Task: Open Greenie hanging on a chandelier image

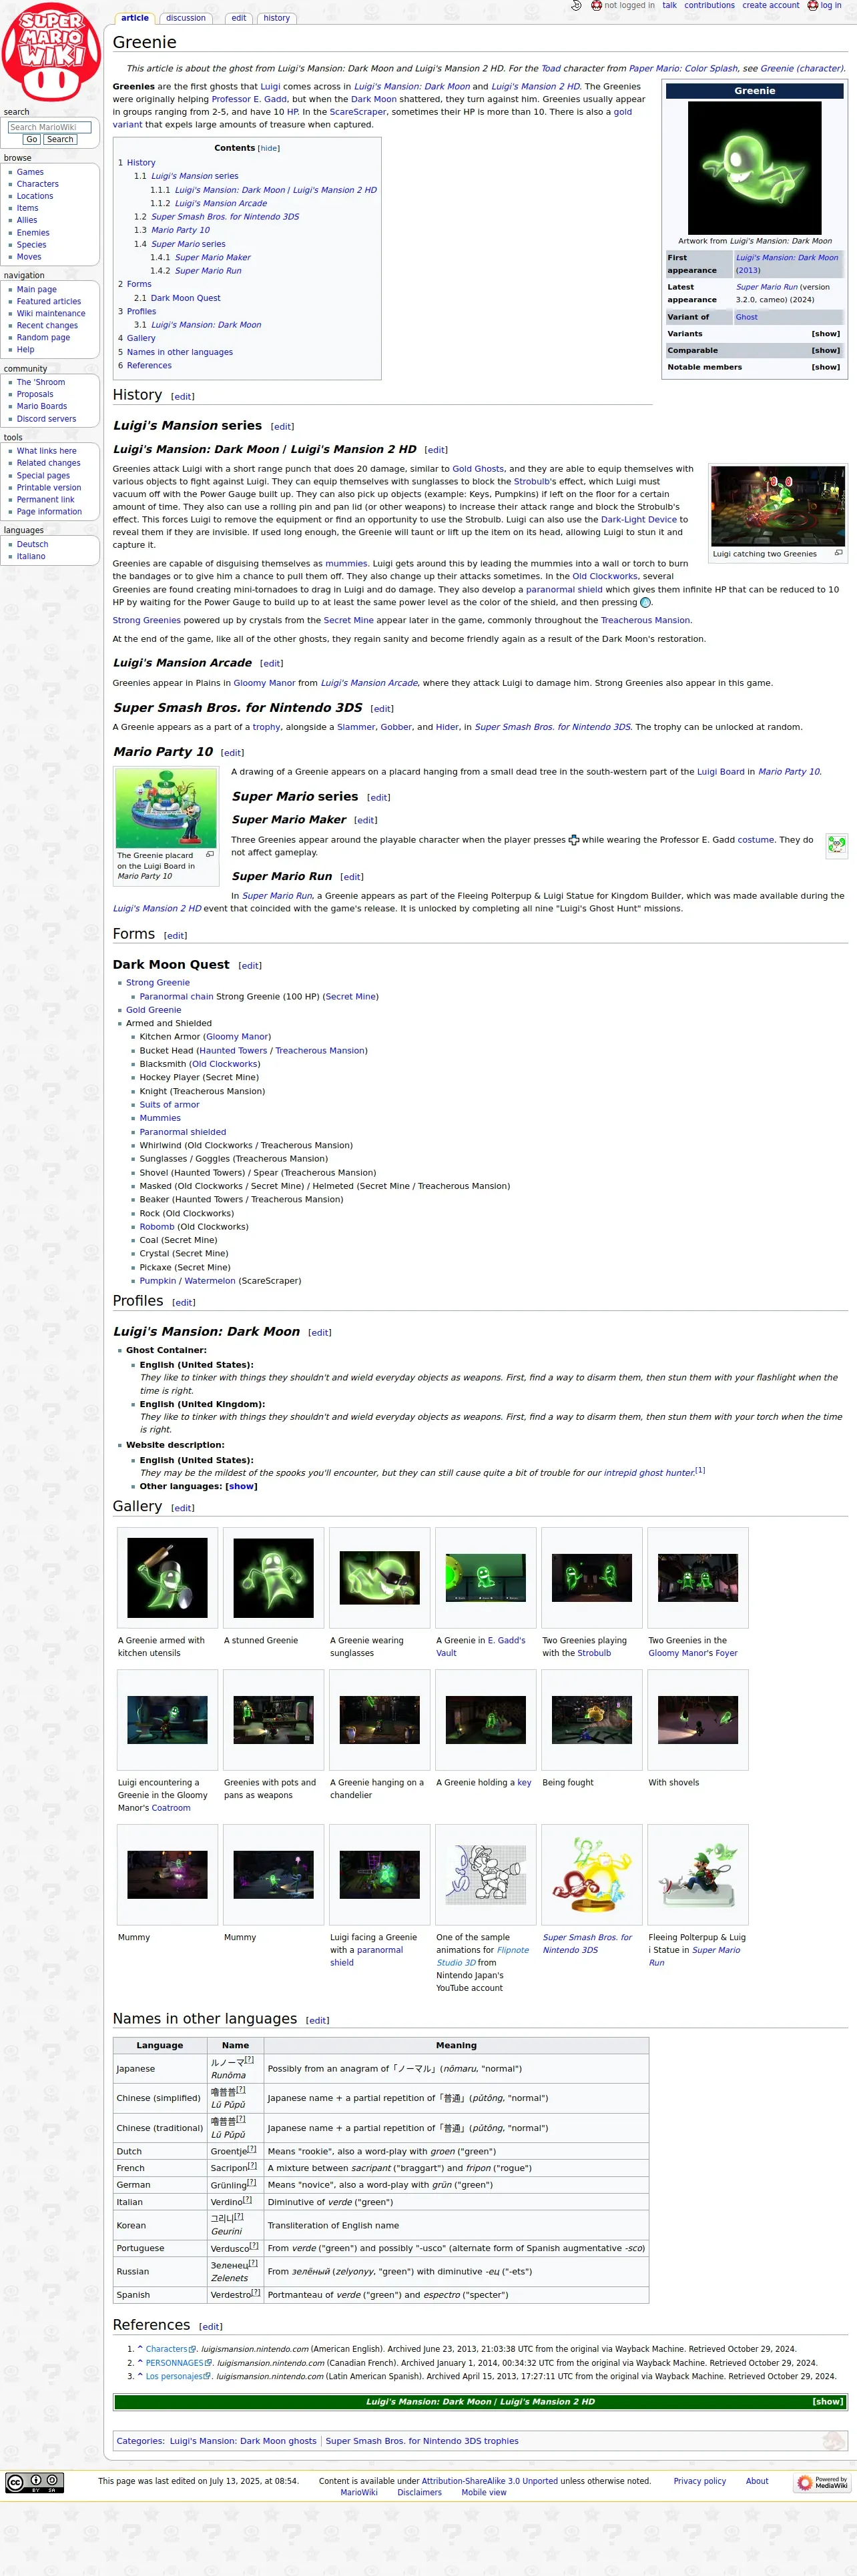Action: point(380,1720)
